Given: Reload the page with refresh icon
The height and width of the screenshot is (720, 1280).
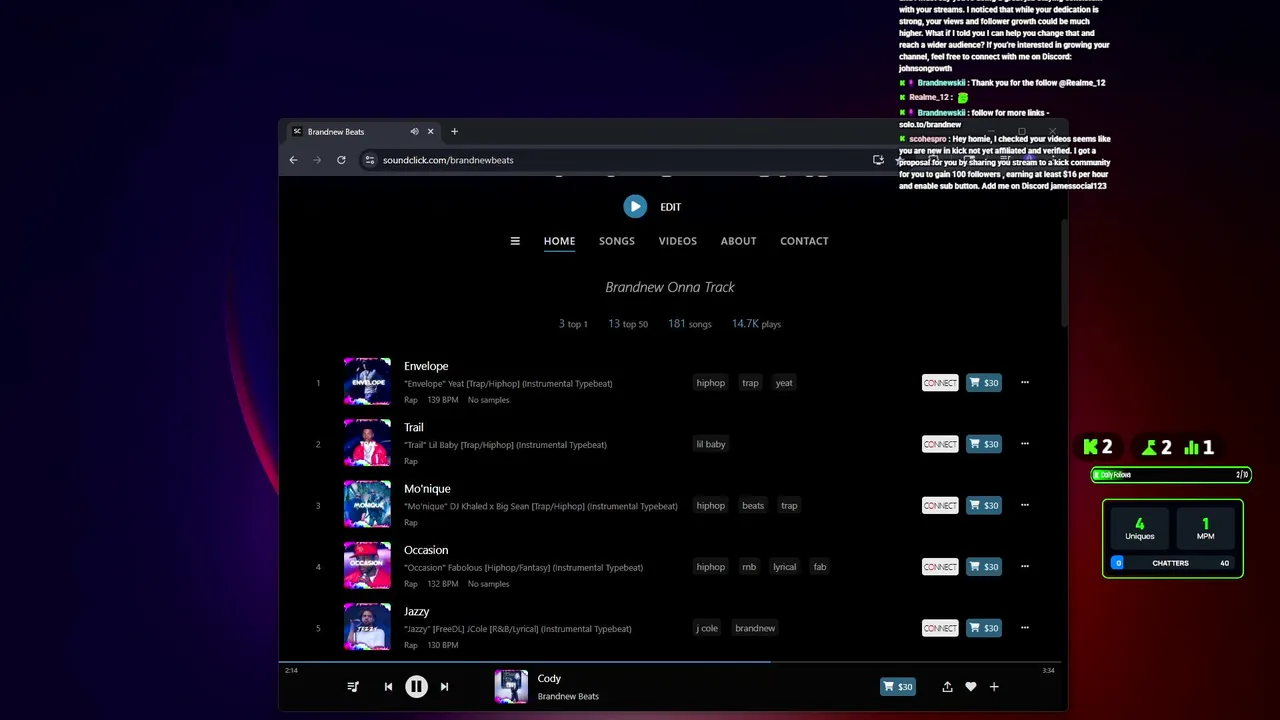Looking at the screenshot, I should (341, 160).
